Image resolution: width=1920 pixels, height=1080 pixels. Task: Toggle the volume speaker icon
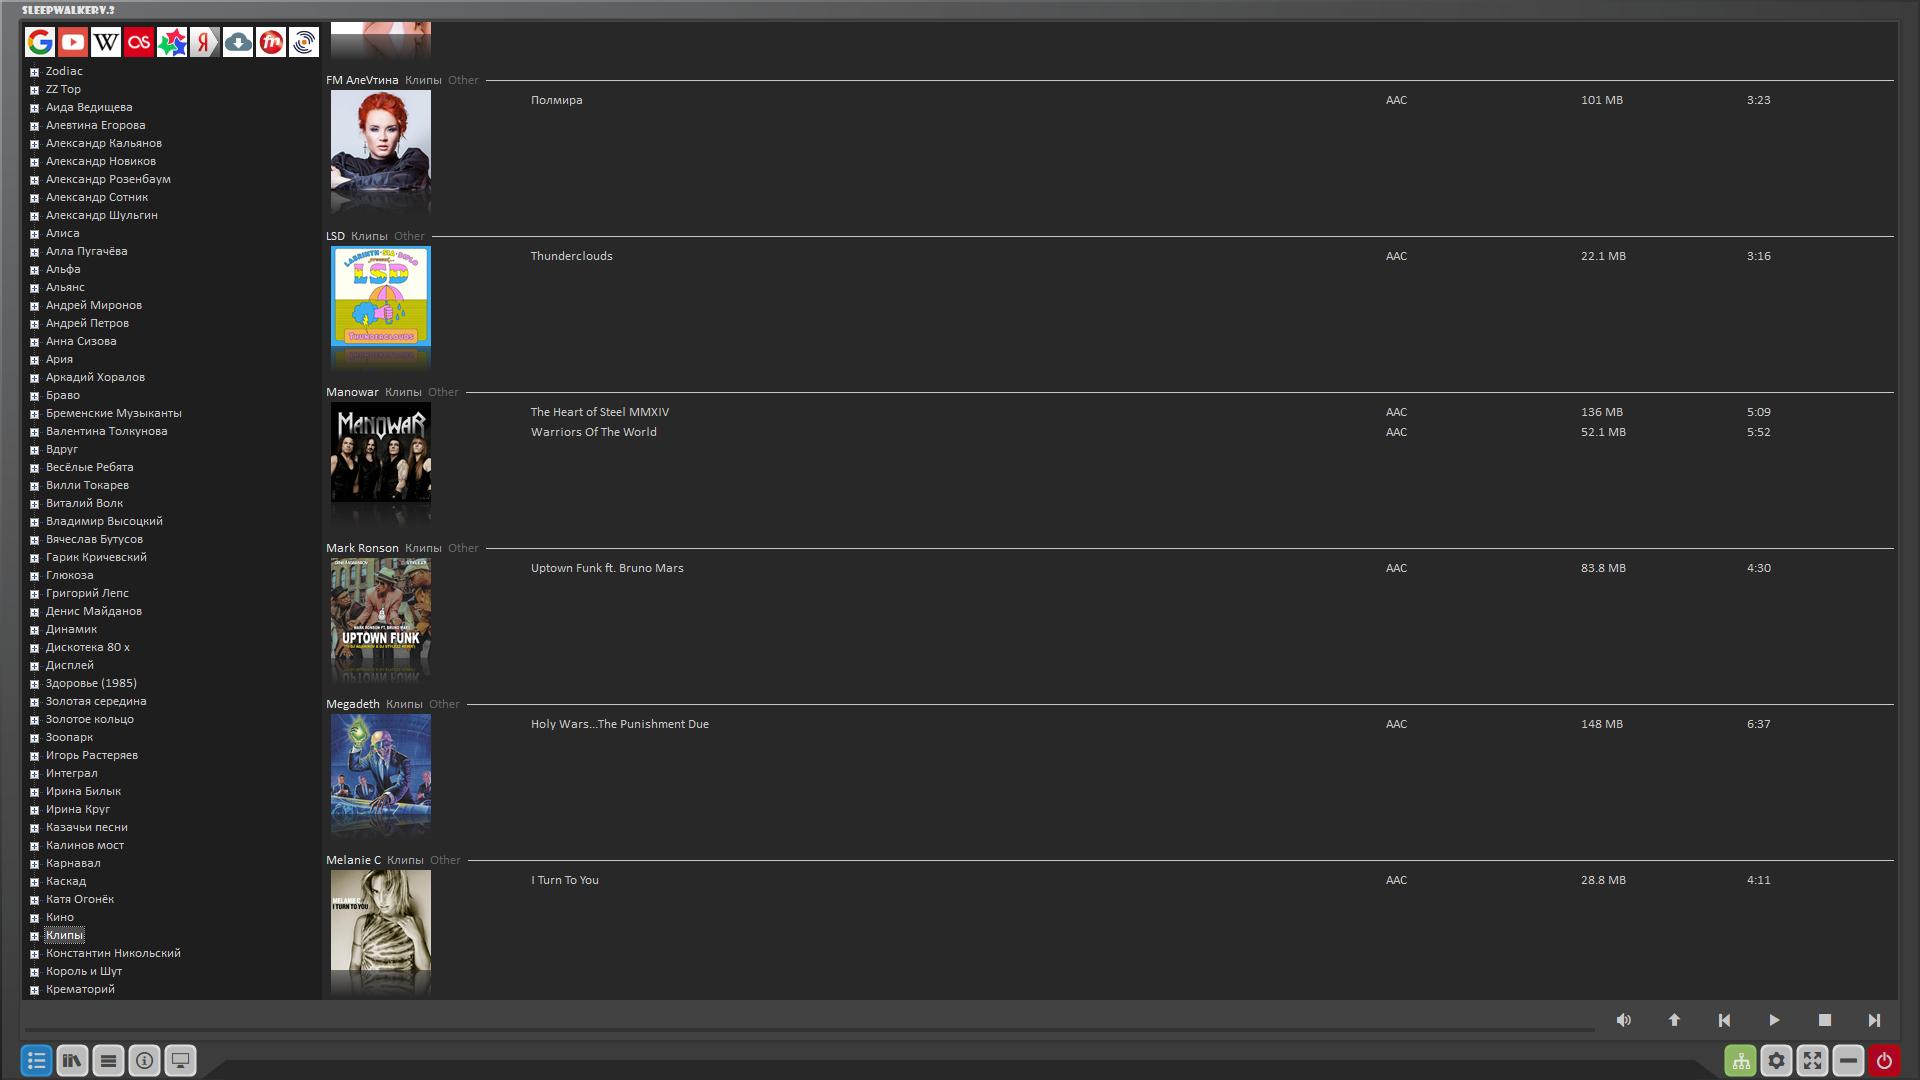[1623, 1020]
